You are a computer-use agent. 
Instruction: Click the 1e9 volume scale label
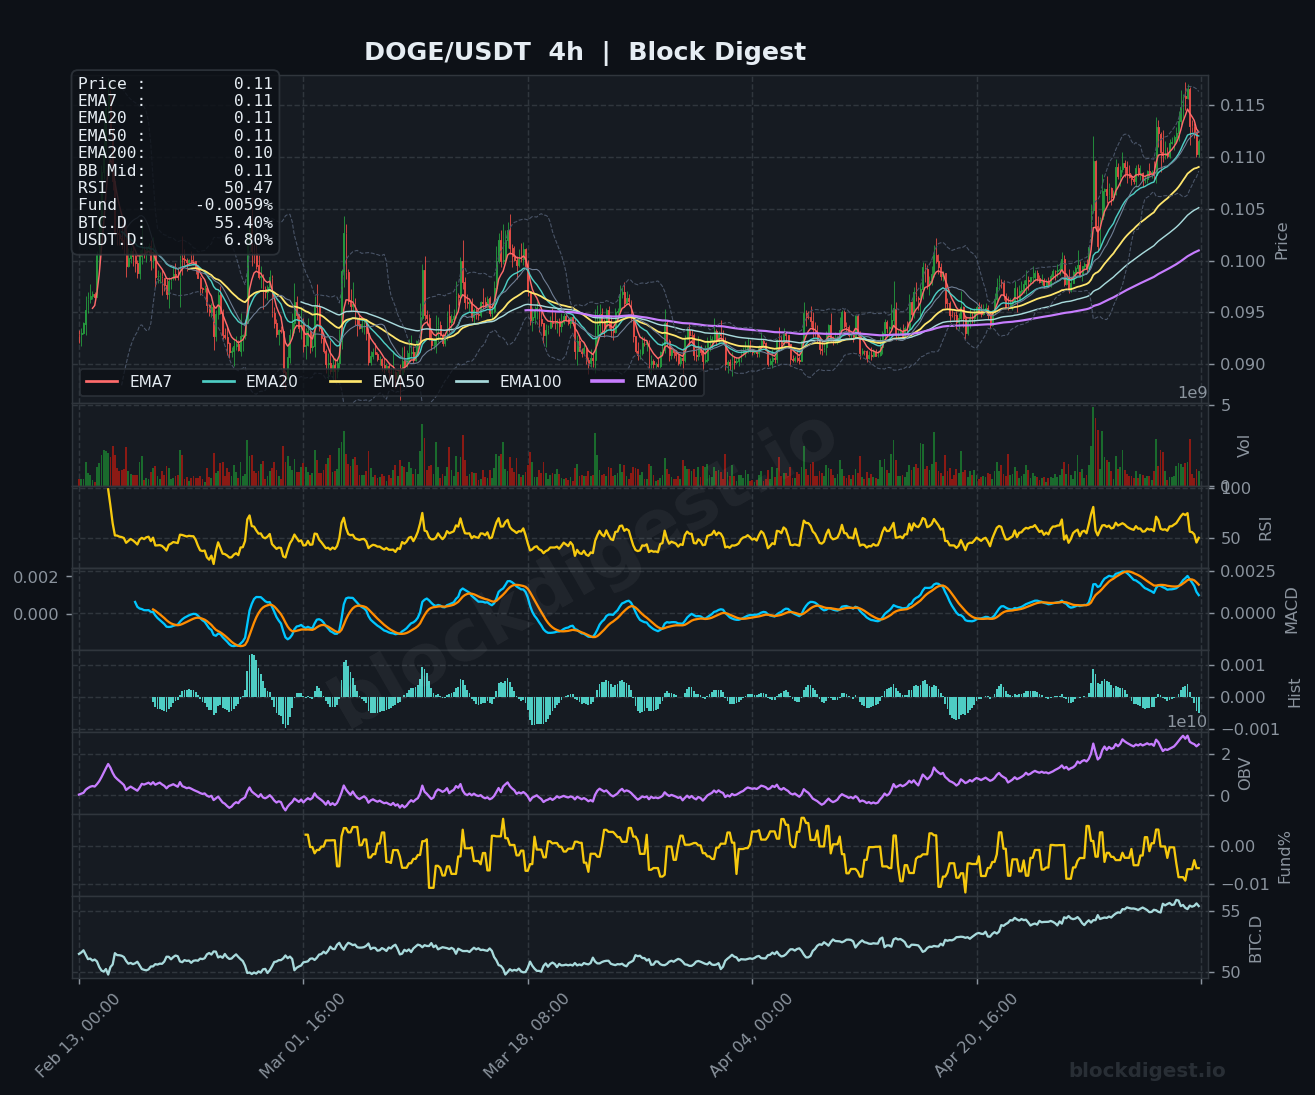click(1193, 393)
